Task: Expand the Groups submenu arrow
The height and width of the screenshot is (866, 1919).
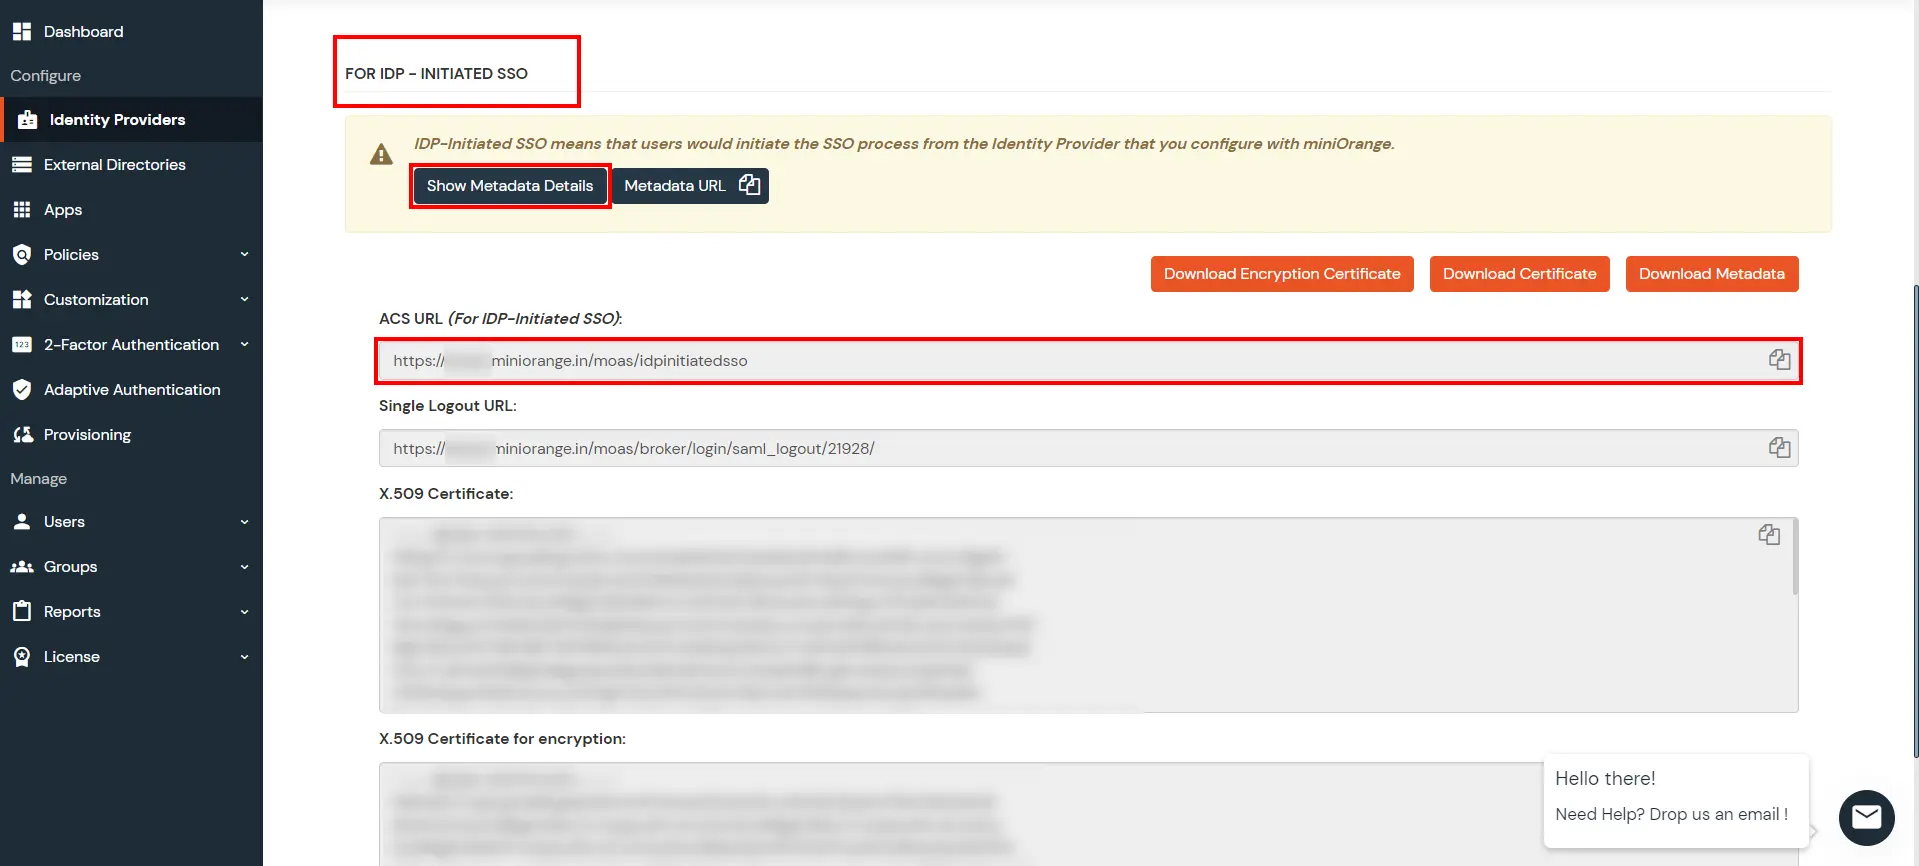Action: click(244, 567)
